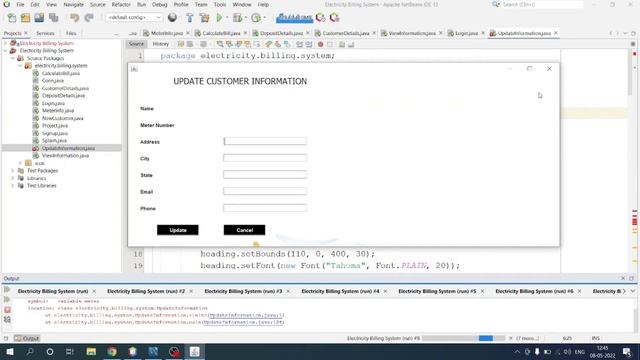Click the Build Project hammer icon
640x360 pixels.
click(190, 18)
